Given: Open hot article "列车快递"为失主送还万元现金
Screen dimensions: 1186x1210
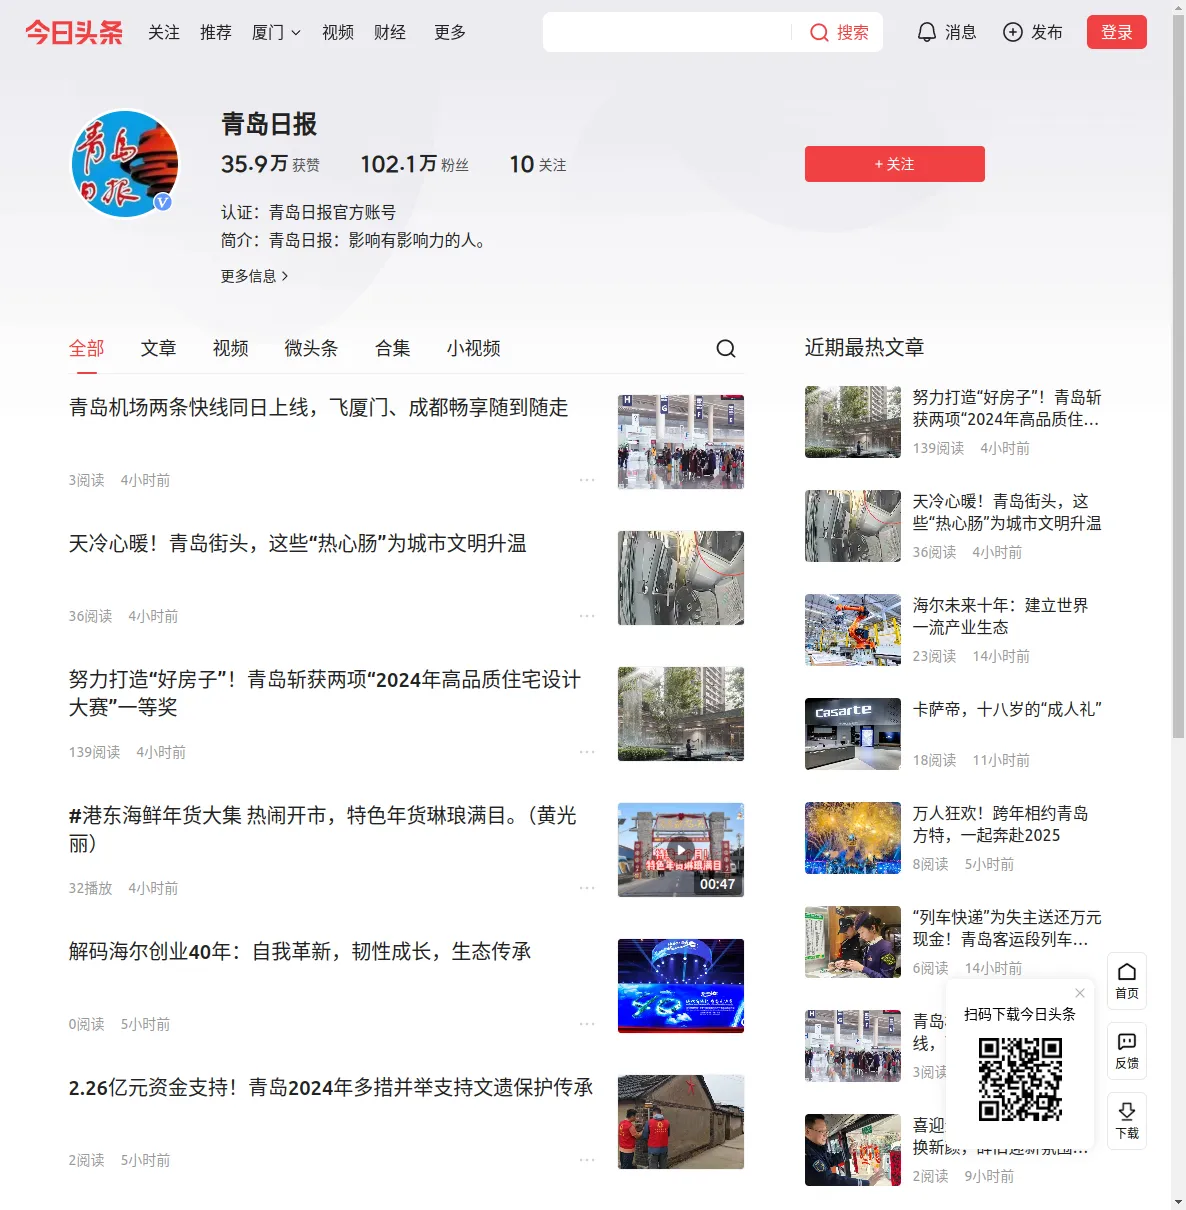Looking at the screenshot, I should click(1007, 928).
